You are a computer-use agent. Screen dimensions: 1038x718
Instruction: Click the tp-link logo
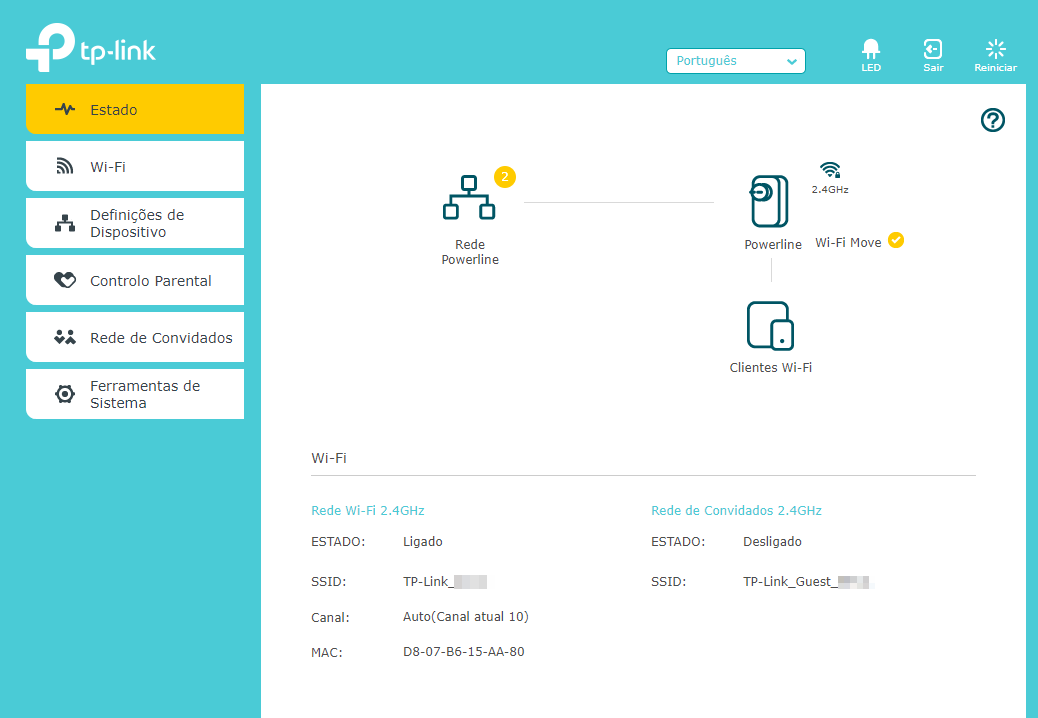91,48
